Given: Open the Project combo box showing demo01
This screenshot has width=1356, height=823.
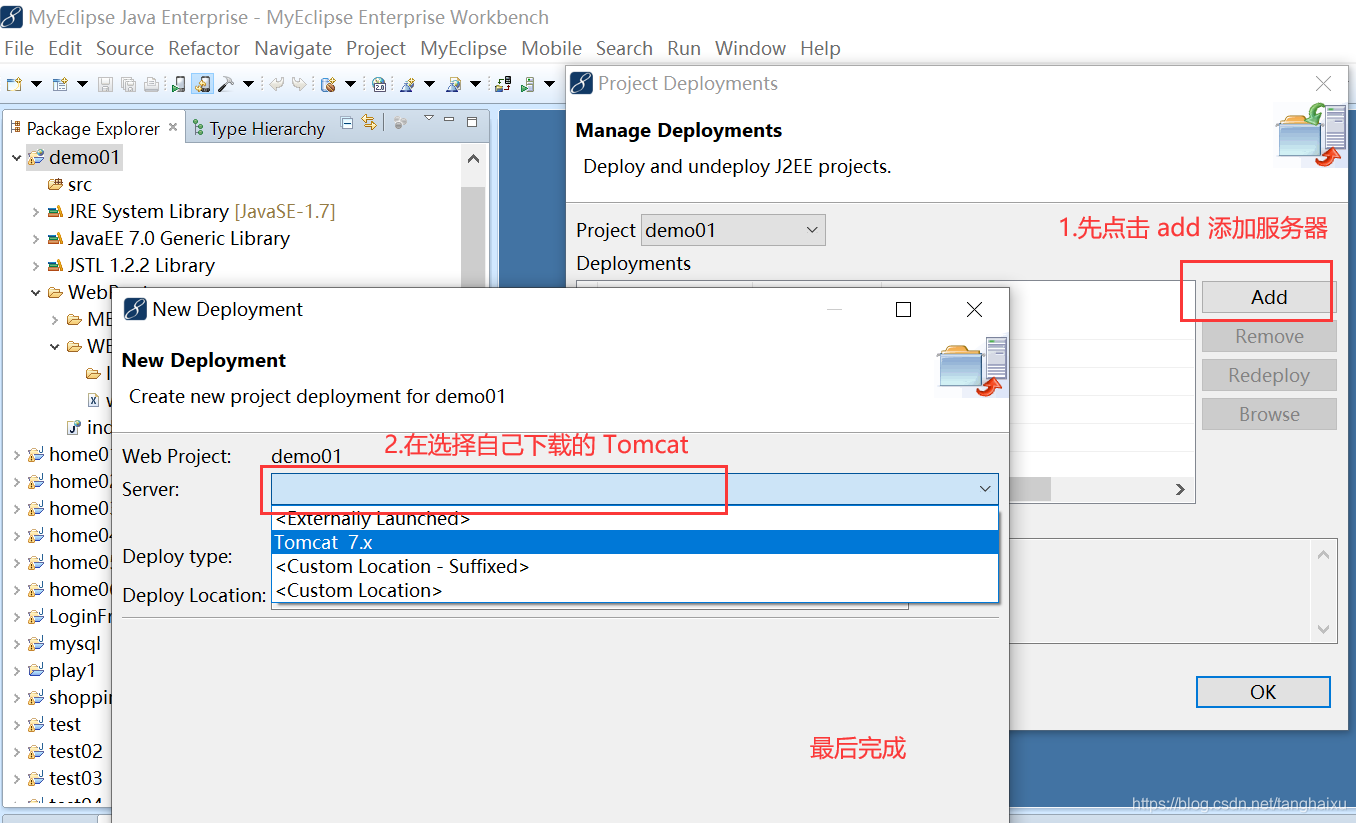Looking at the screenshot, I should pyautogui.click(x=733, y=230).
